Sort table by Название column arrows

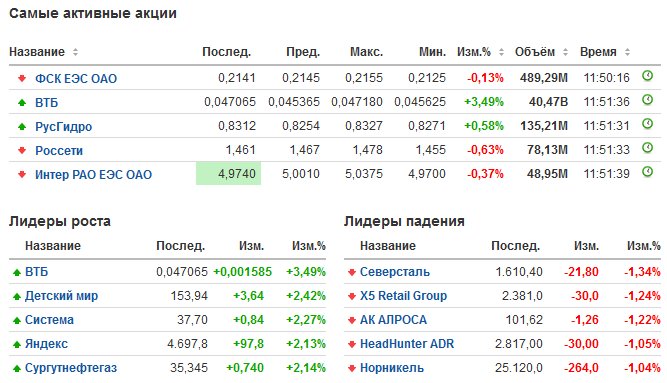(75, 52)
